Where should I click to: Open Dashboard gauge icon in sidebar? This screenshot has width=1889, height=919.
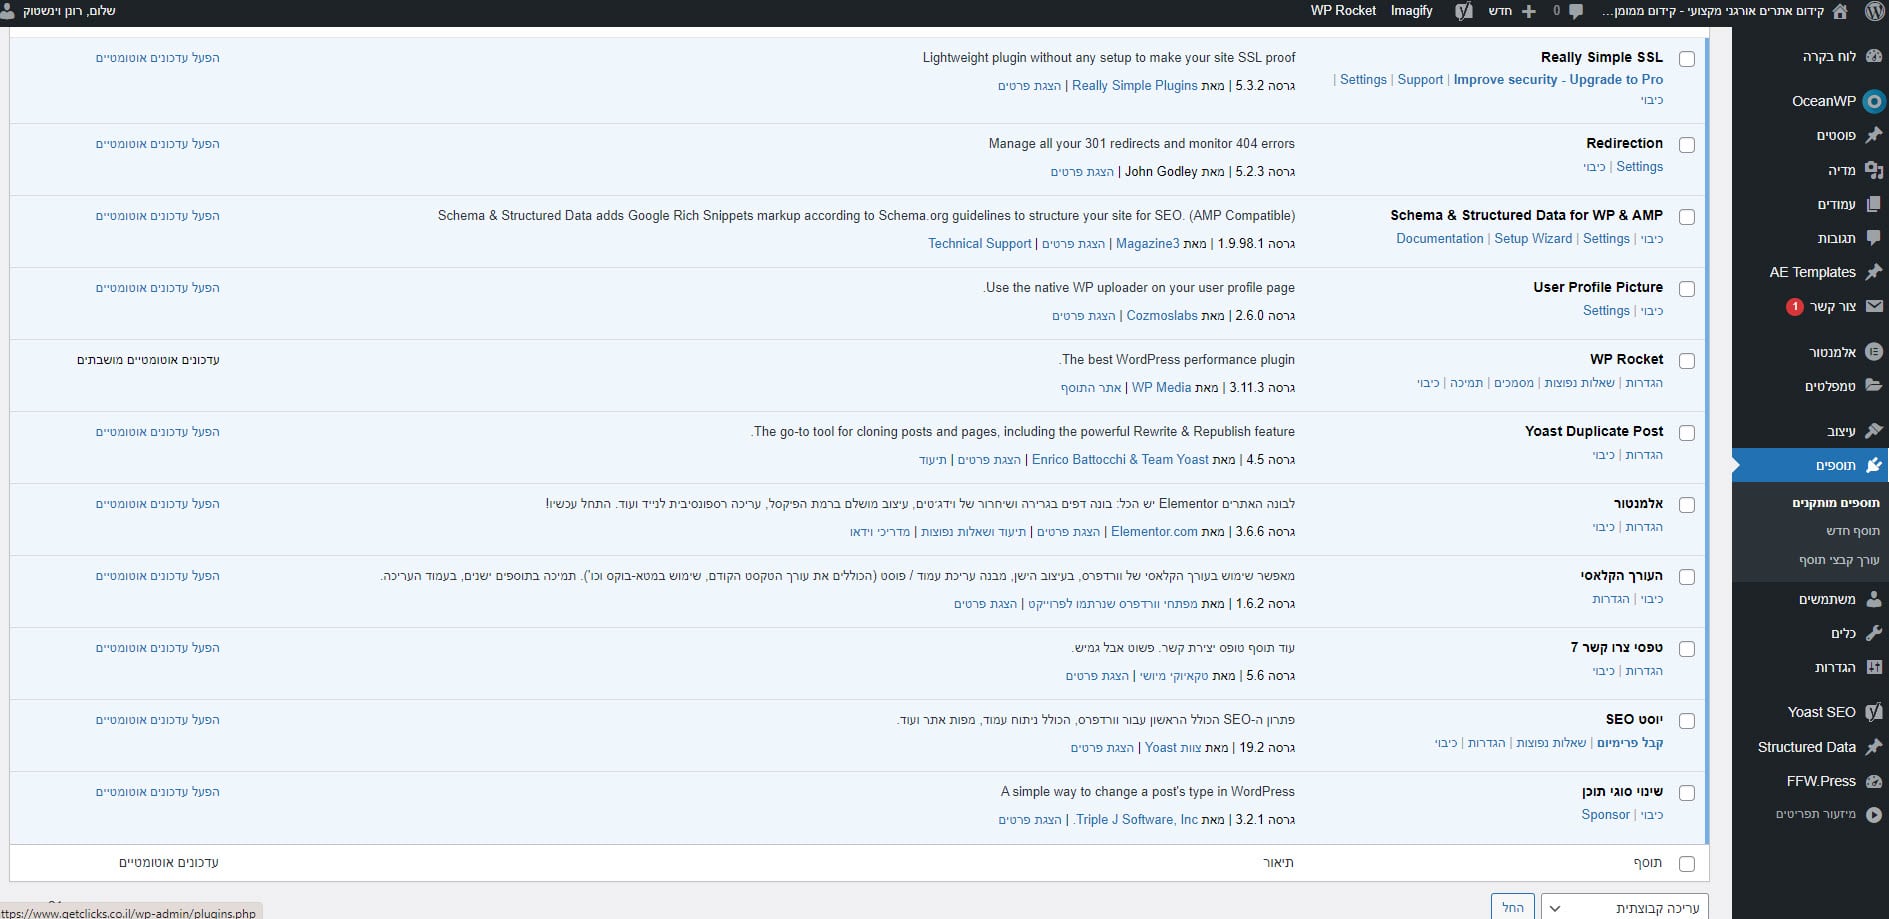pyautogui.click(x=1874, y=56)
